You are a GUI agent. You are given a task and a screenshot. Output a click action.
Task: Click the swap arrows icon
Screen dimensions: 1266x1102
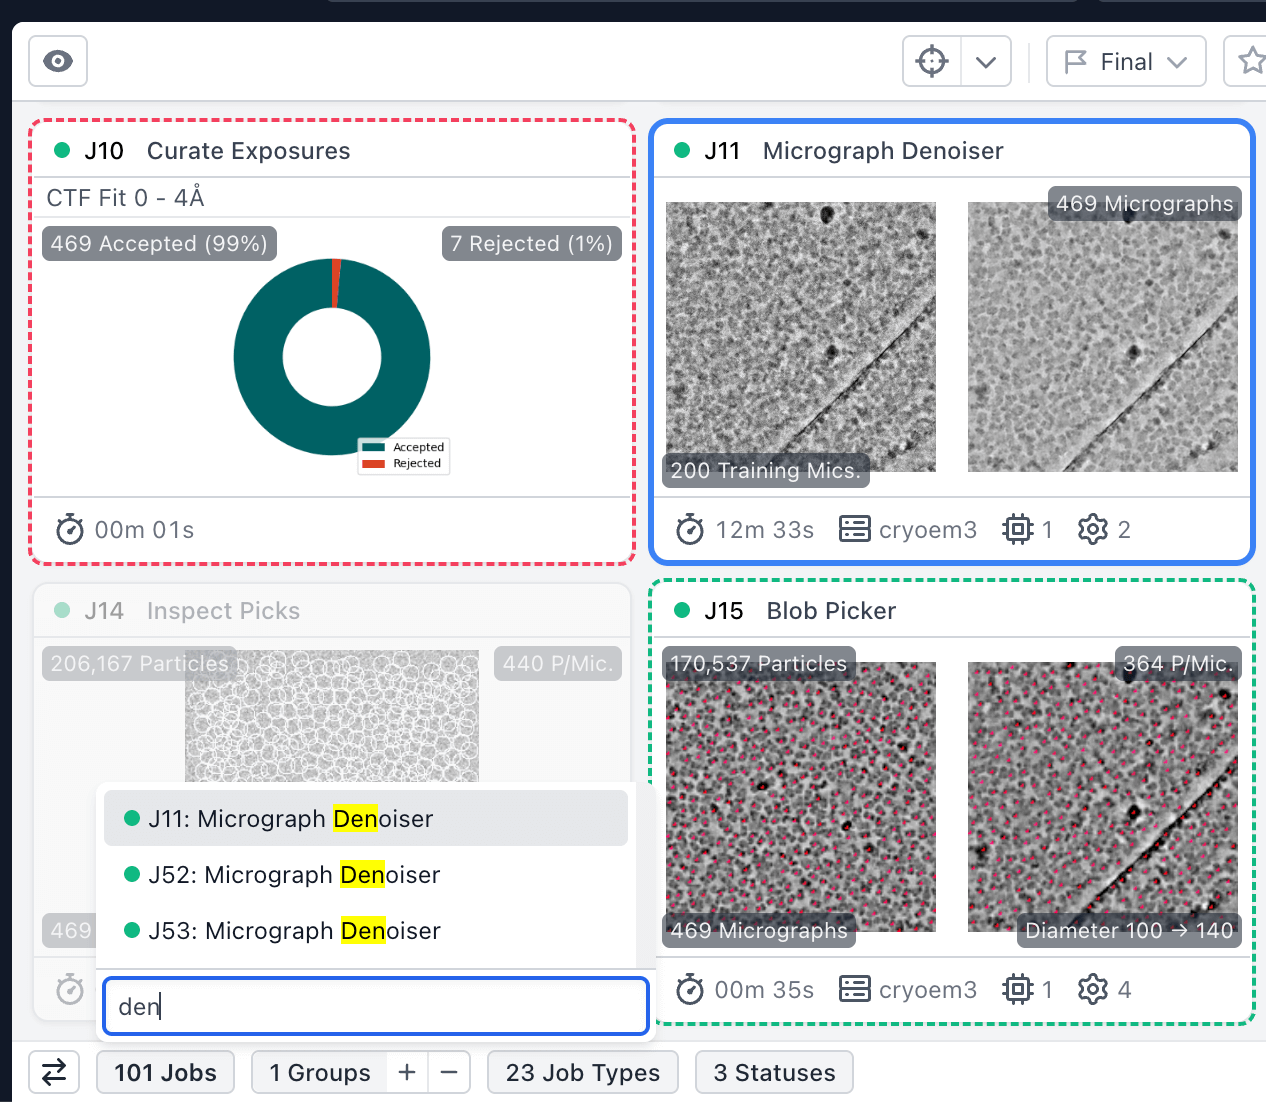pyautogui.click(x=54, y=1073)
